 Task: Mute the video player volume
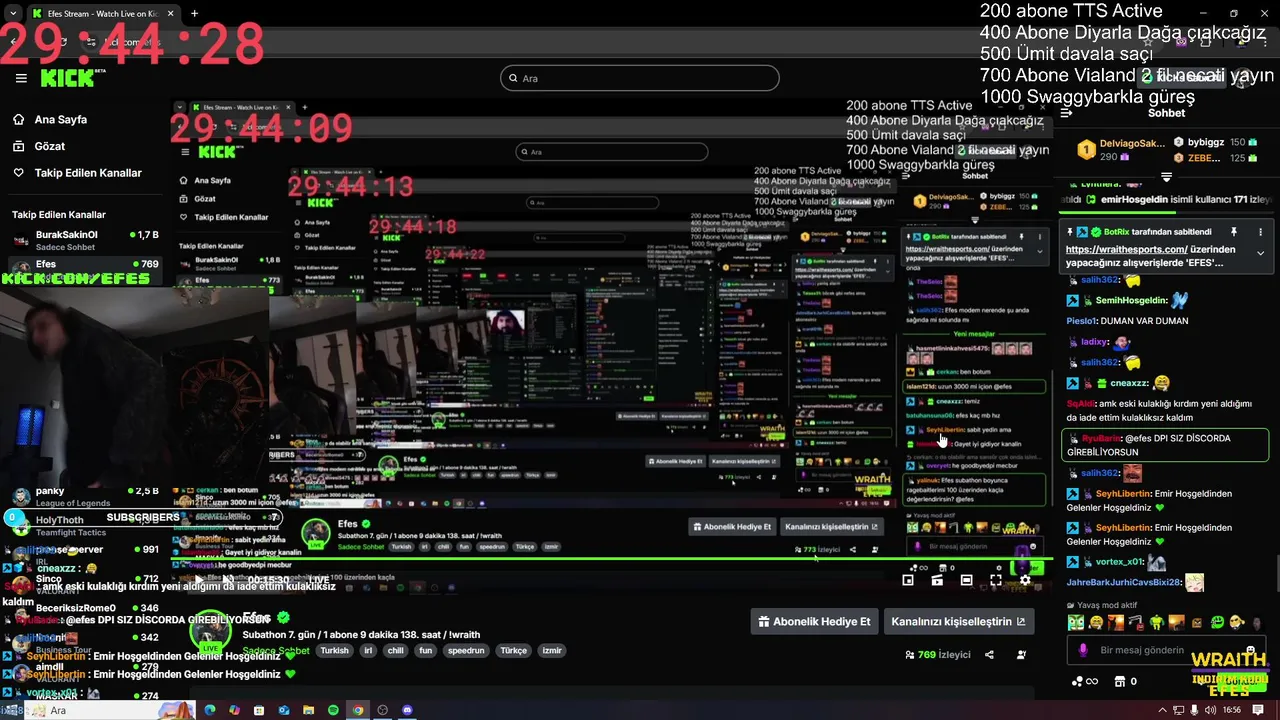228,580
